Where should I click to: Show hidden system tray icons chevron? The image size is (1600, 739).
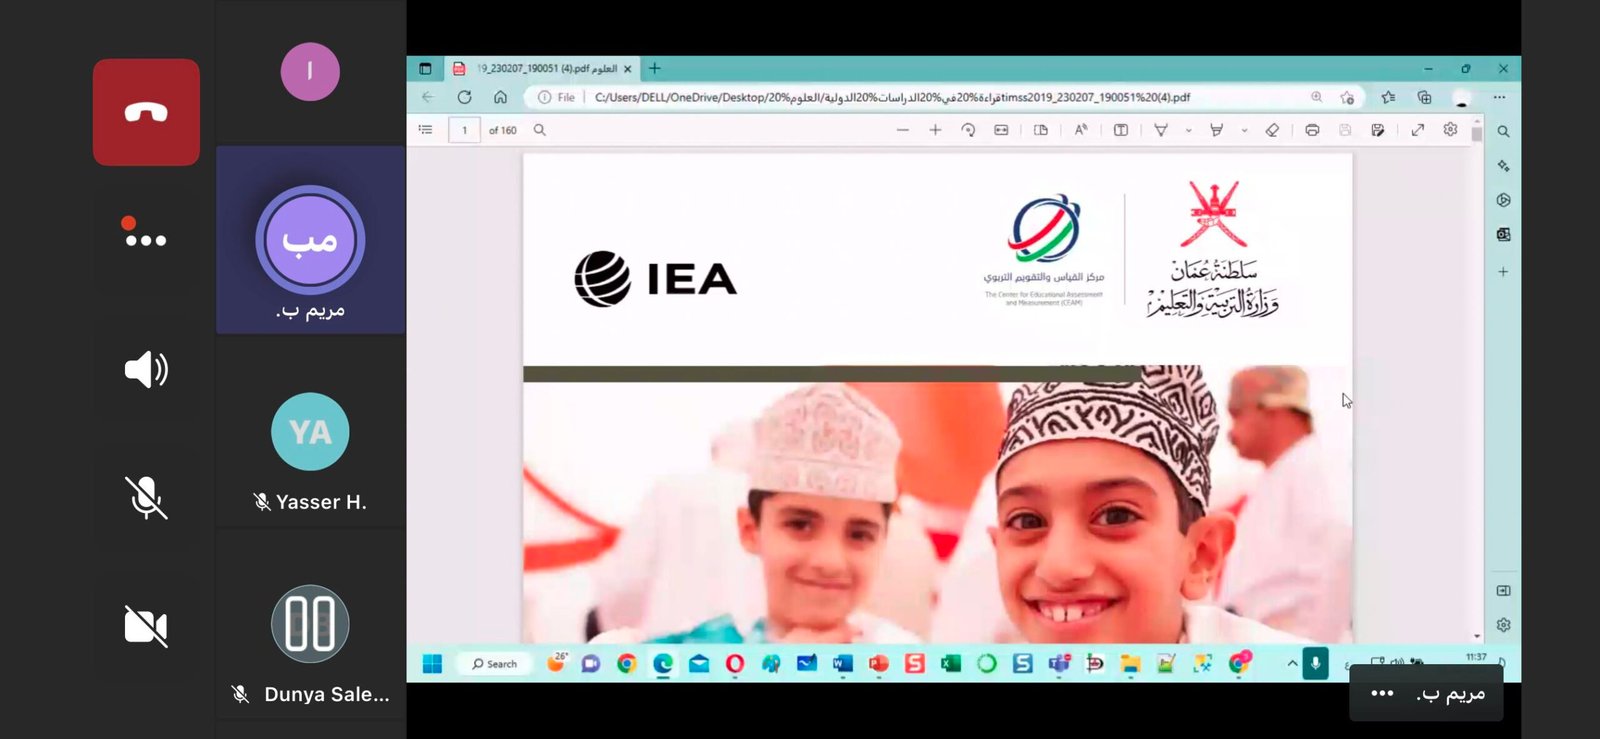1292,663
